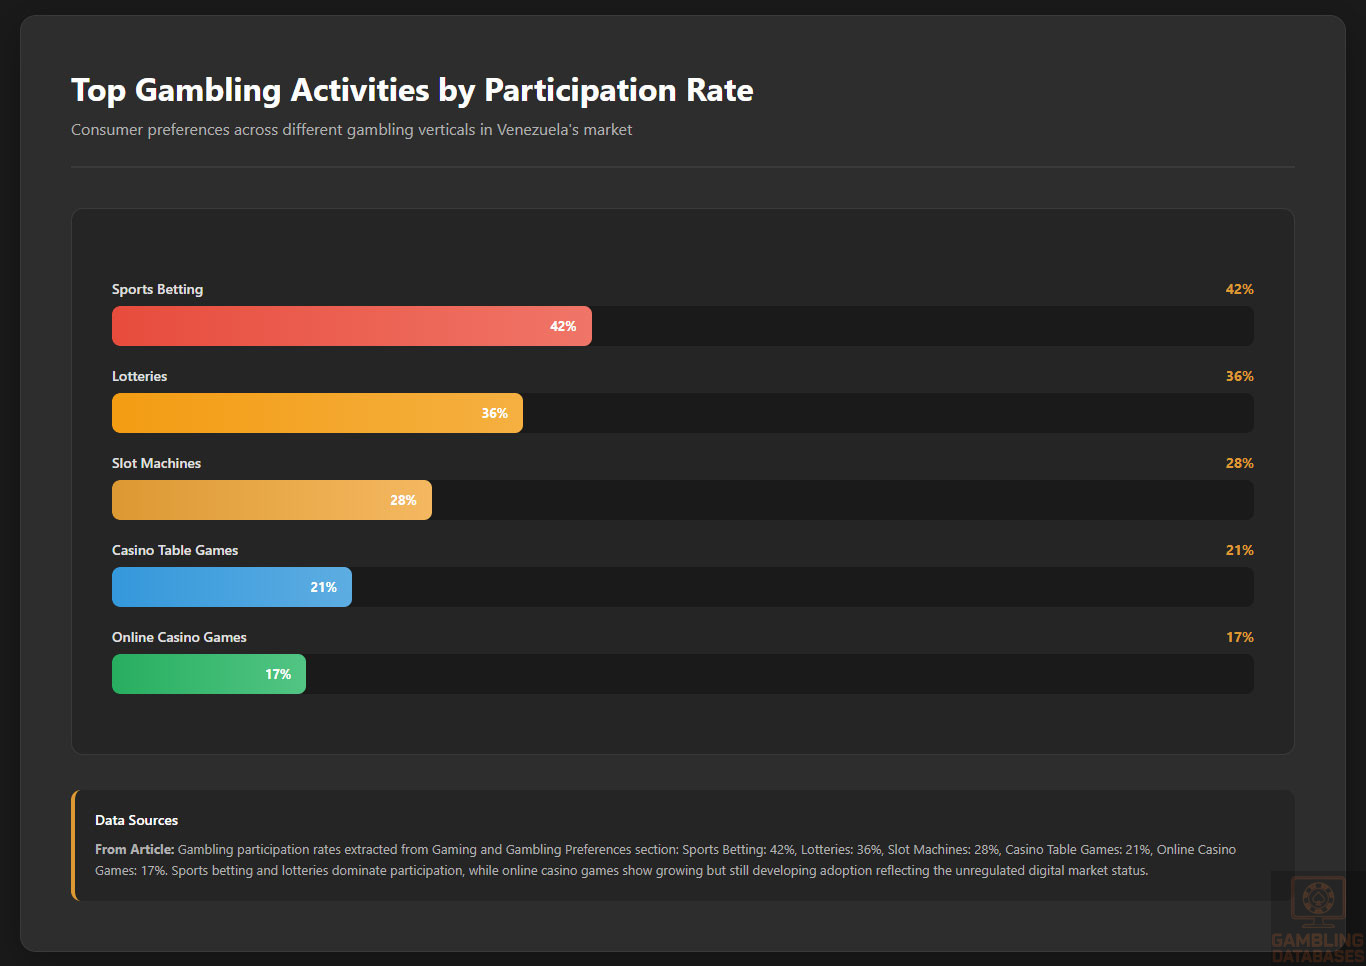Select the Slot Machines label text
1366x966 pixels.
coord(156,463)
